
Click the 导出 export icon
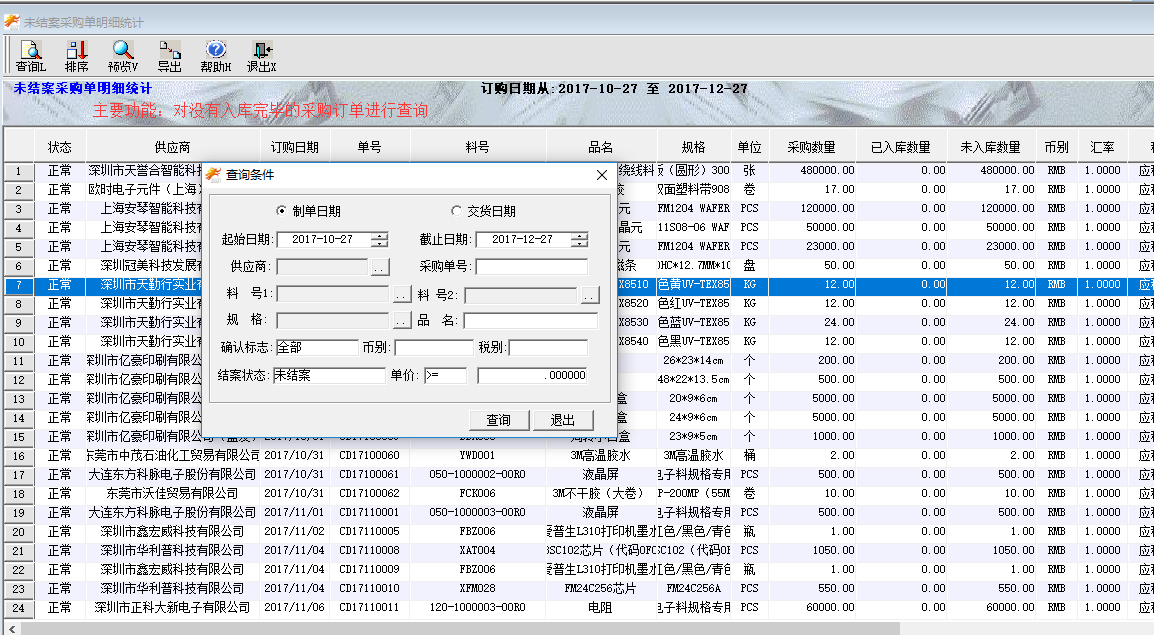(169, 56)
